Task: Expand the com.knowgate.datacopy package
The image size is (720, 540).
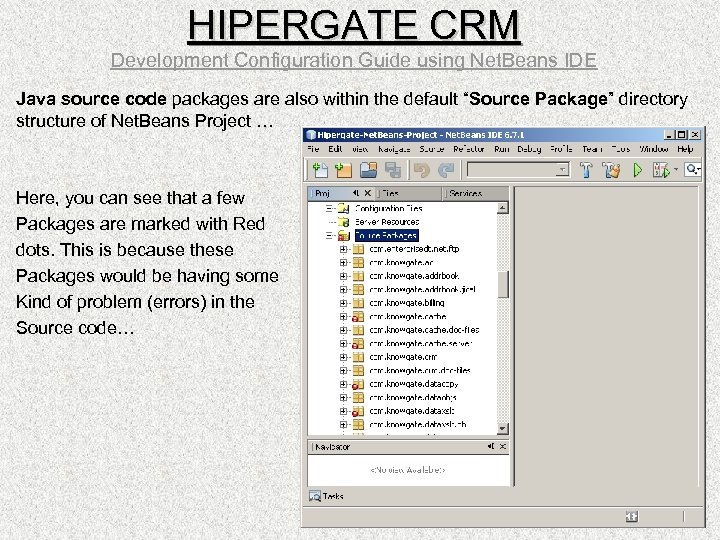Action: (x=343, y=384)
